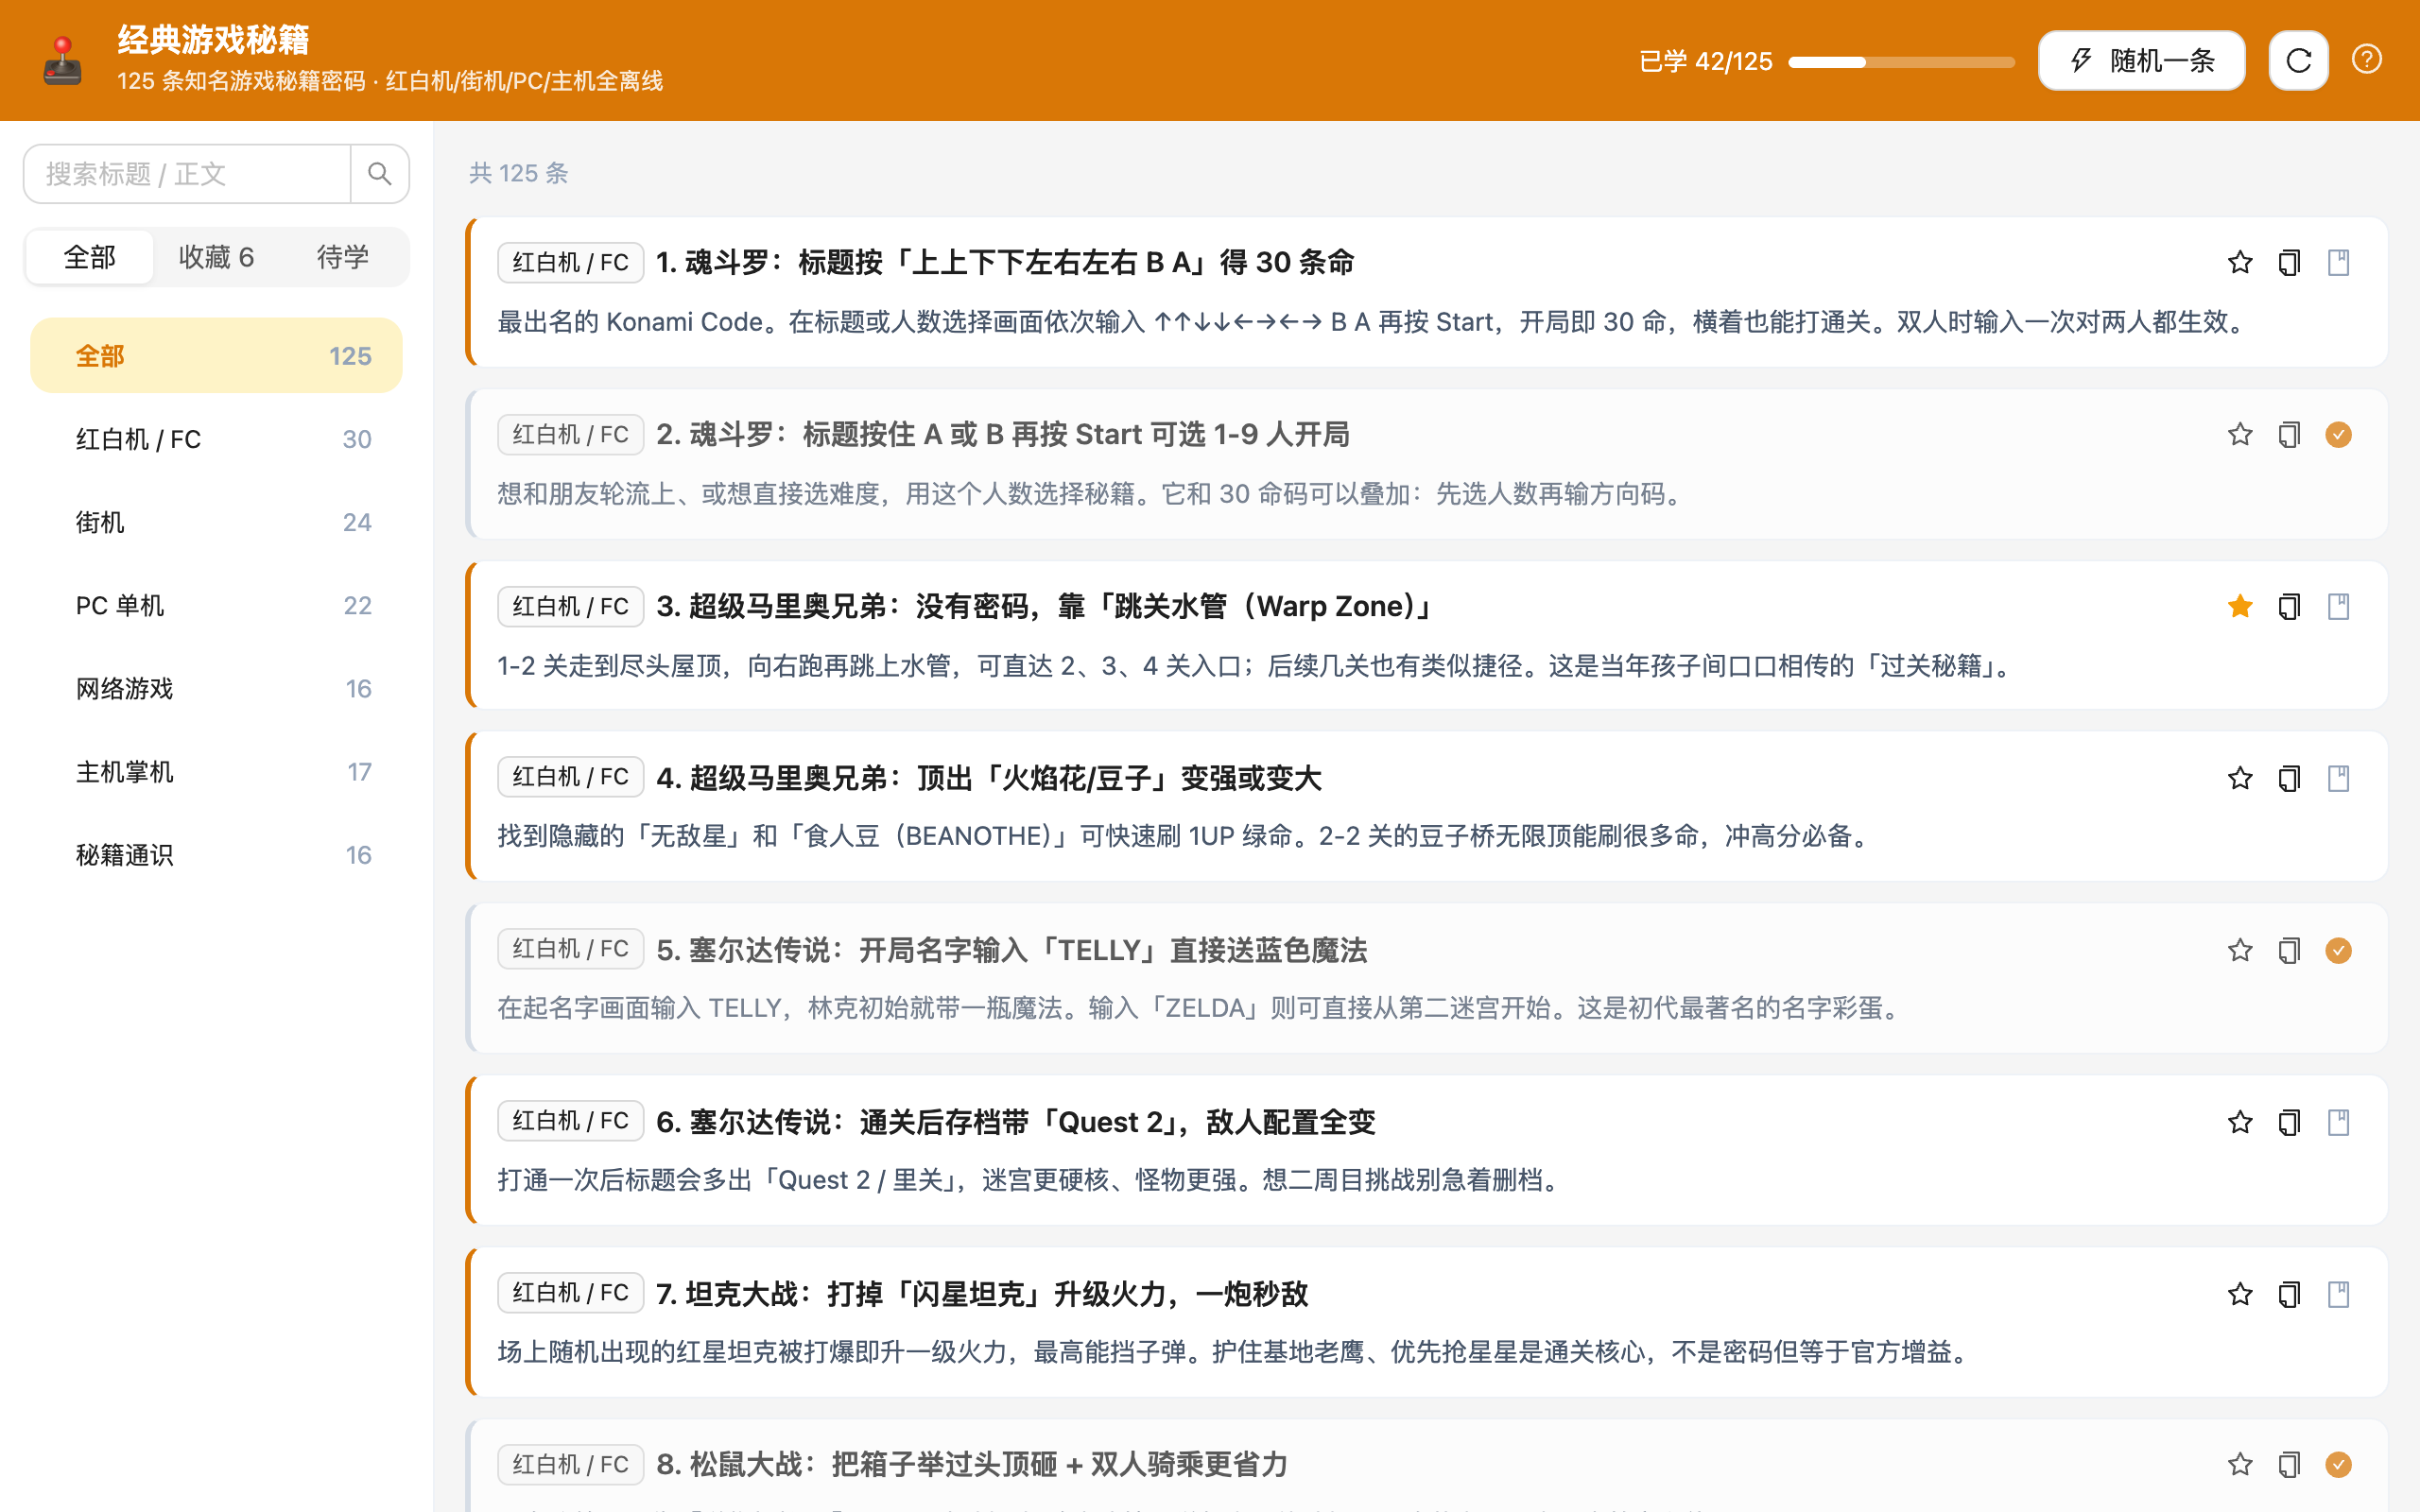Screen dimensions: 2420x1512
Task: Click the learned progress bar 42/125
Action: coord(1901,62)
